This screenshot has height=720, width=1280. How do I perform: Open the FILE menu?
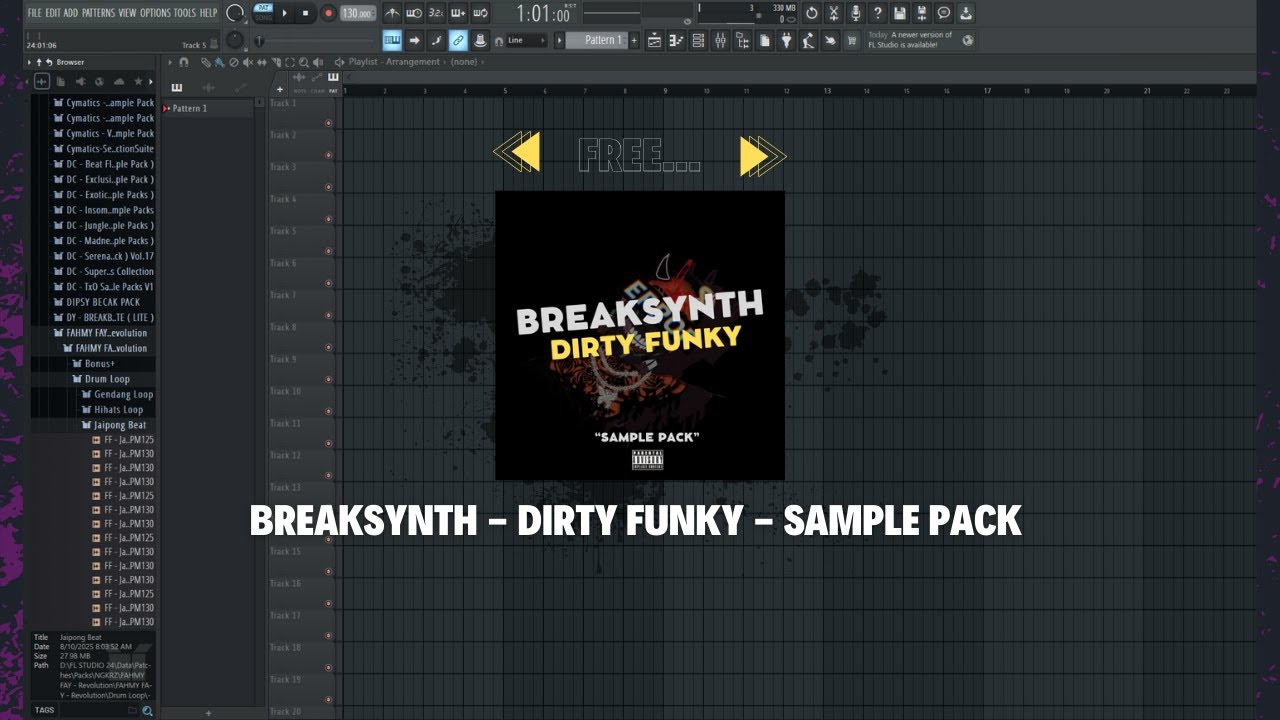click(34, 13)
